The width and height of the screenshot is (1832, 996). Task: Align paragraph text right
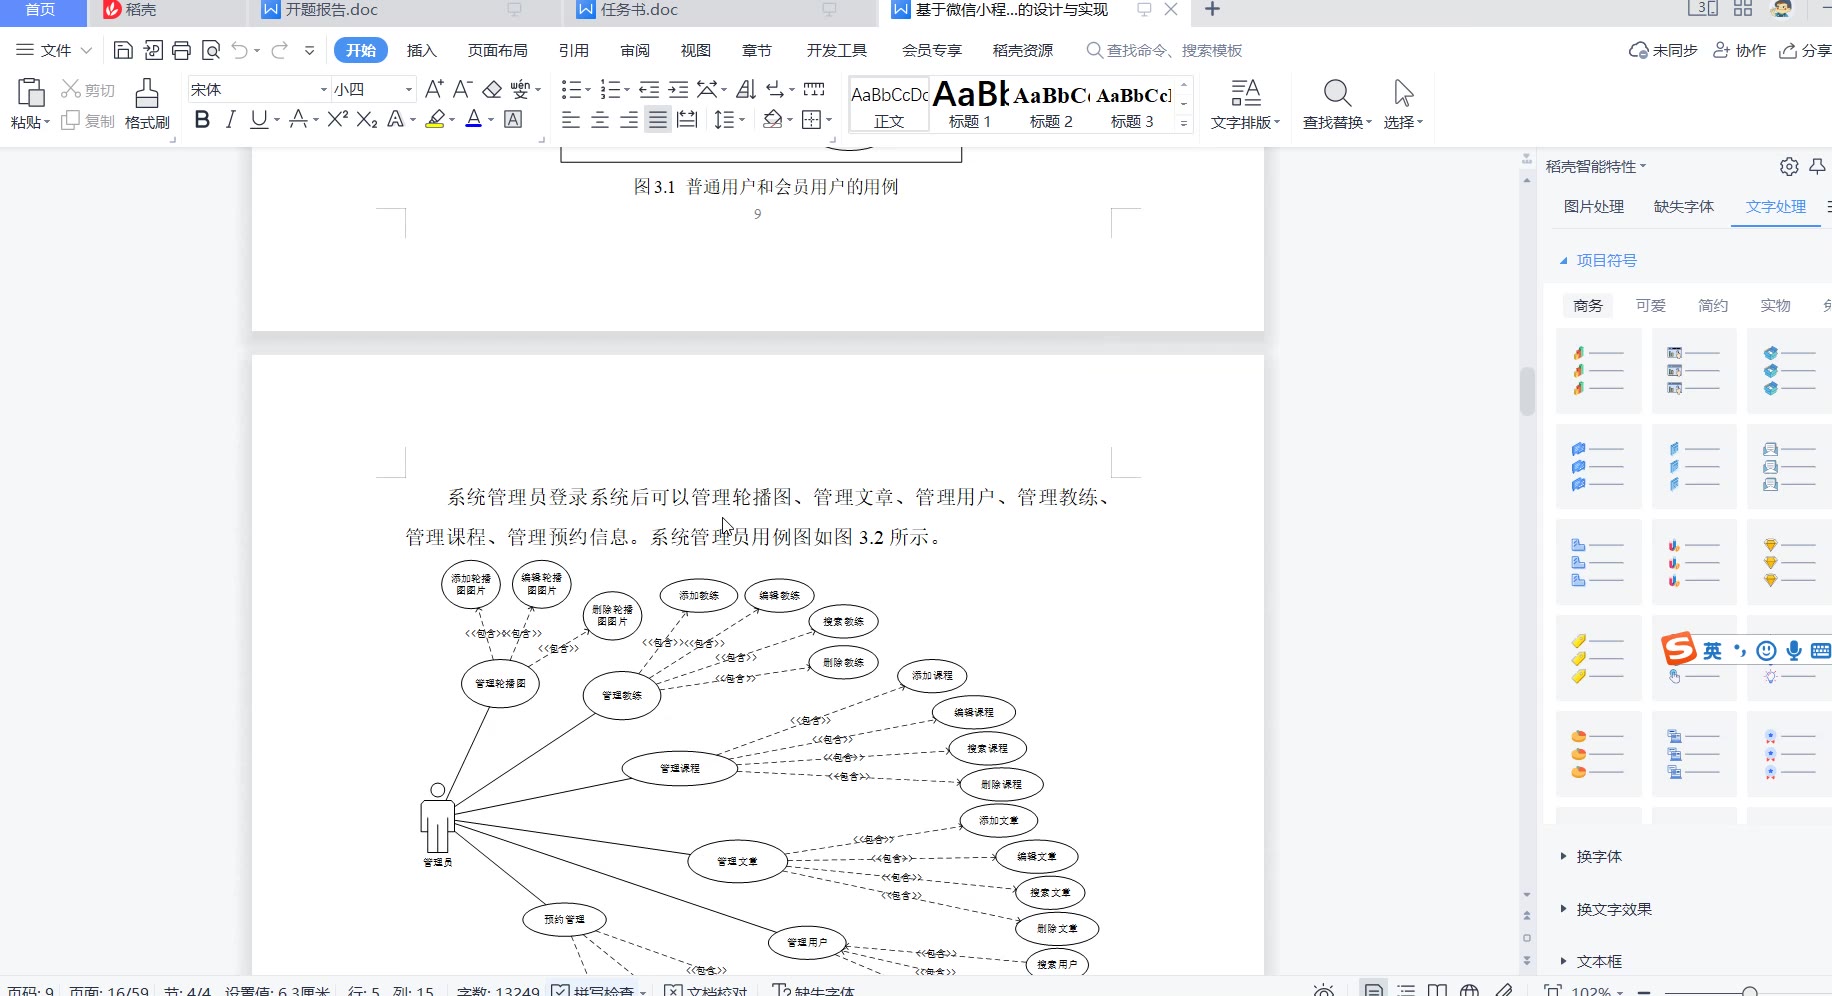[629, 120]
